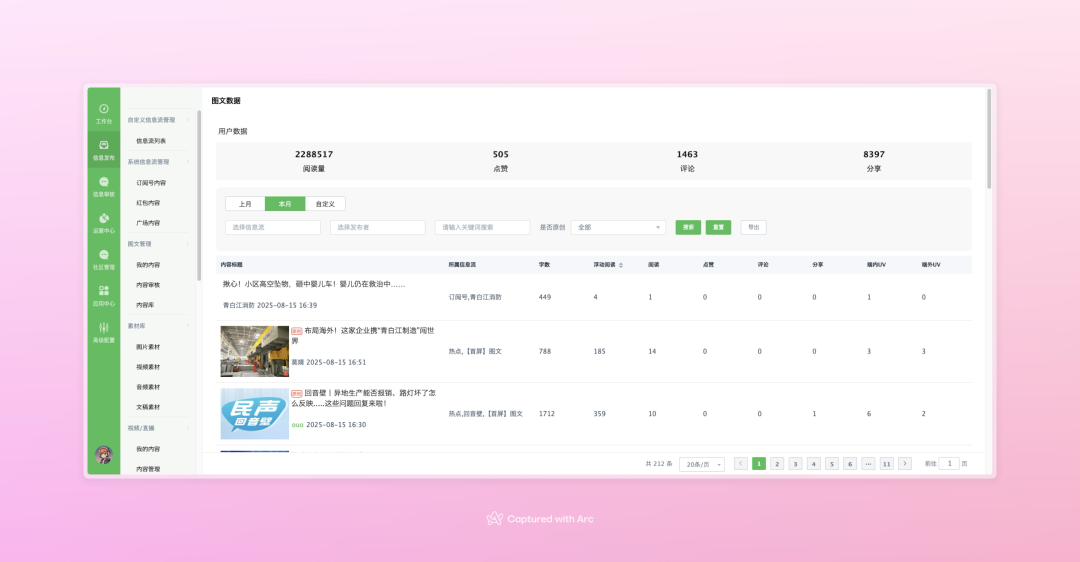Go to page 3
The image size is (1080, 562).
pos(796,464)
